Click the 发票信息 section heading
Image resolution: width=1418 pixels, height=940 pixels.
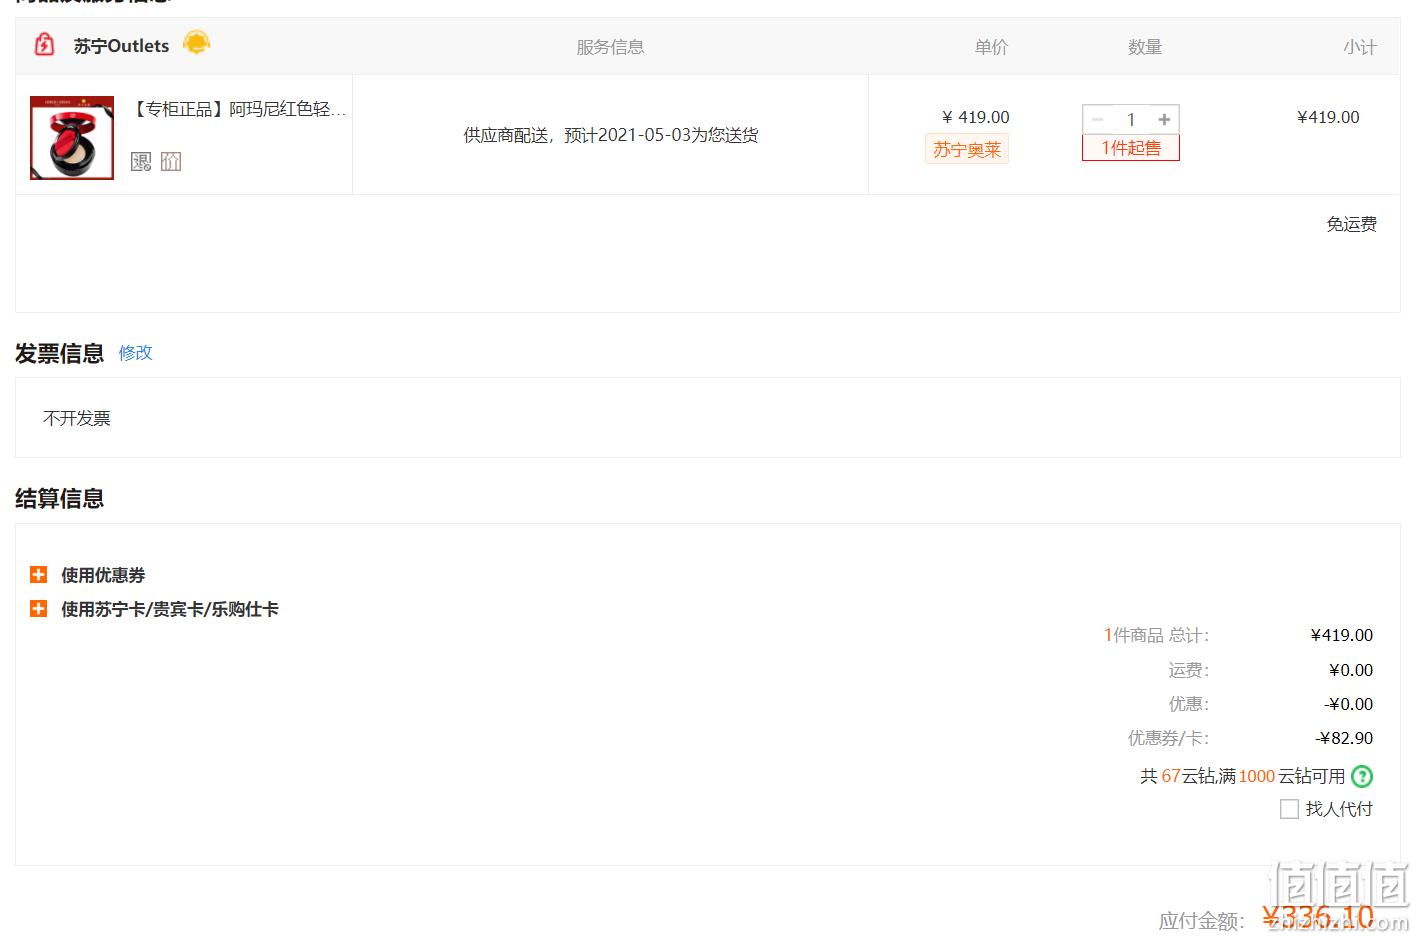(59, 353)
